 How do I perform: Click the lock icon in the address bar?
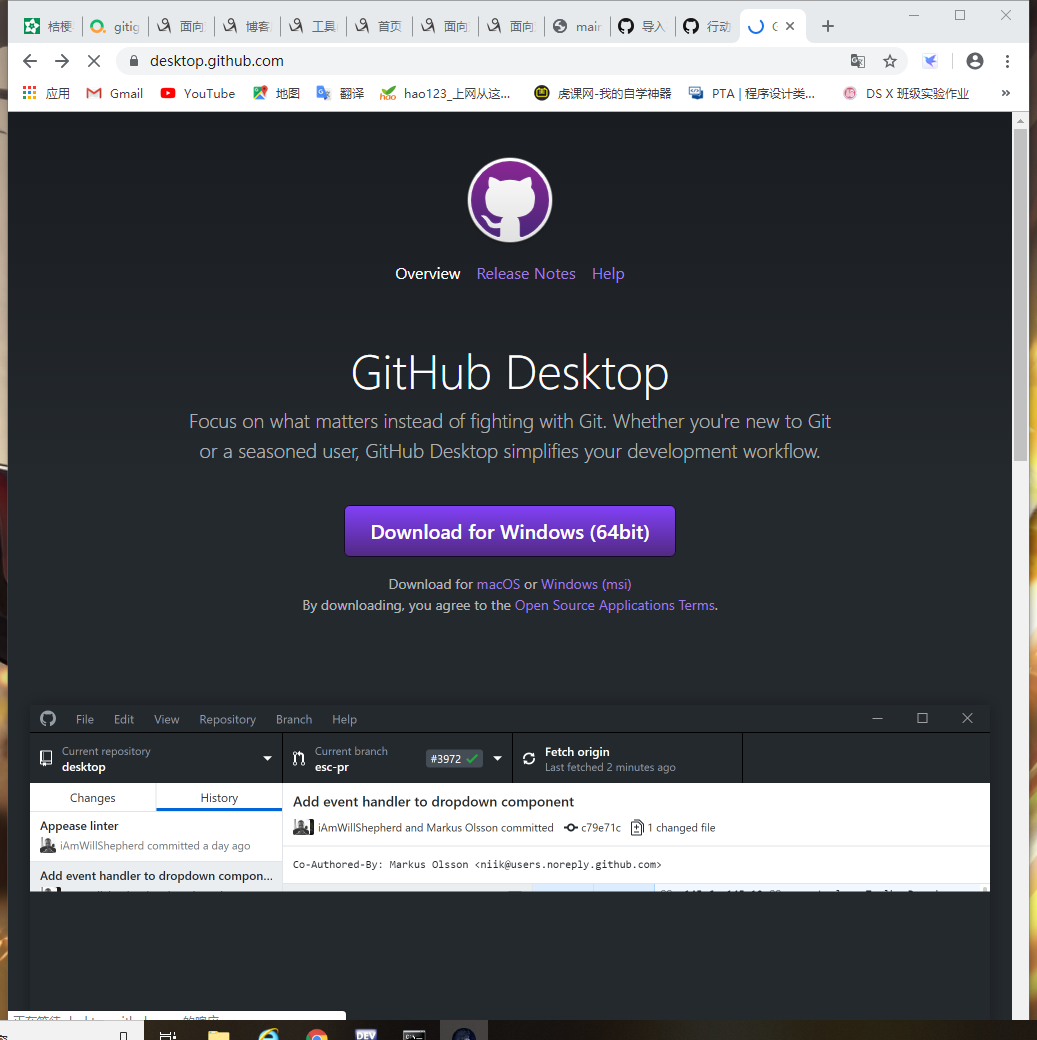click(134, 61)
